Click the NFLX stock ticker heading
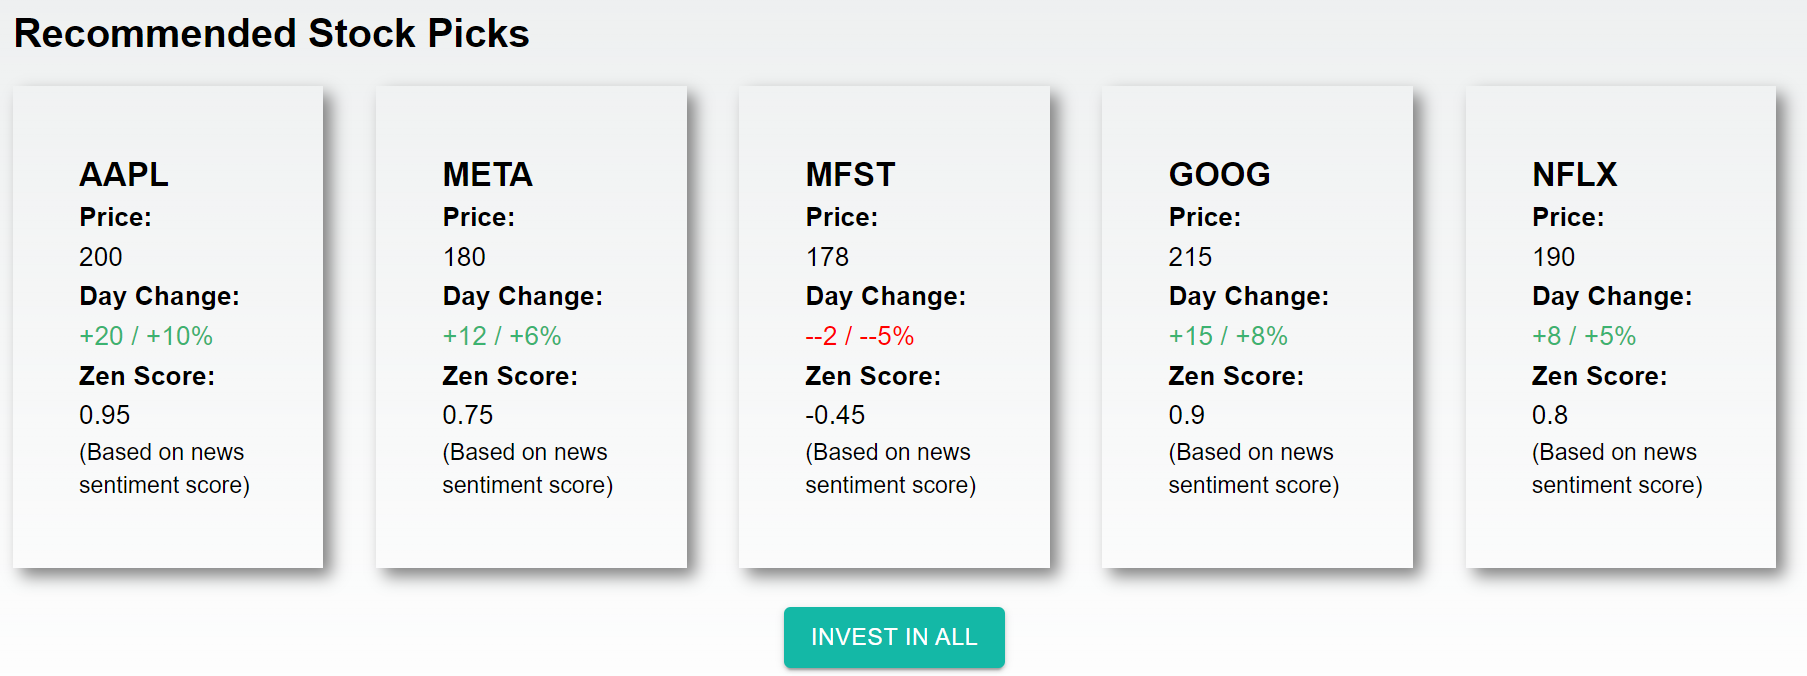 pos(1574,175)
